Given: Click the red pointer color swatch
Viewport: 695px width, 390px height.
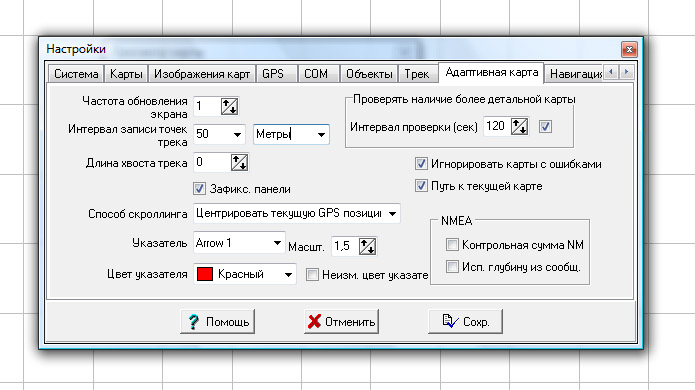Looking at the screenshot, I should tap(205, 274).
